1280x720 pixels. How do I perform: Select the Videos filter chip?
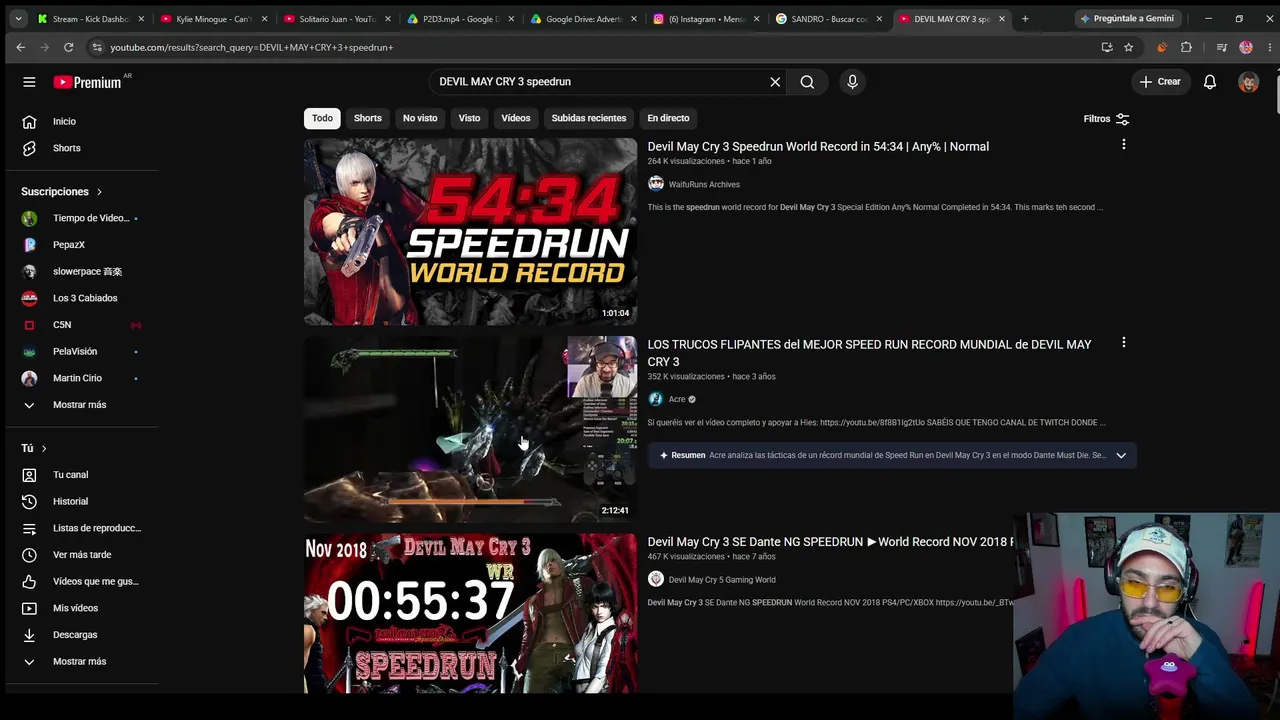coord(516,118)
